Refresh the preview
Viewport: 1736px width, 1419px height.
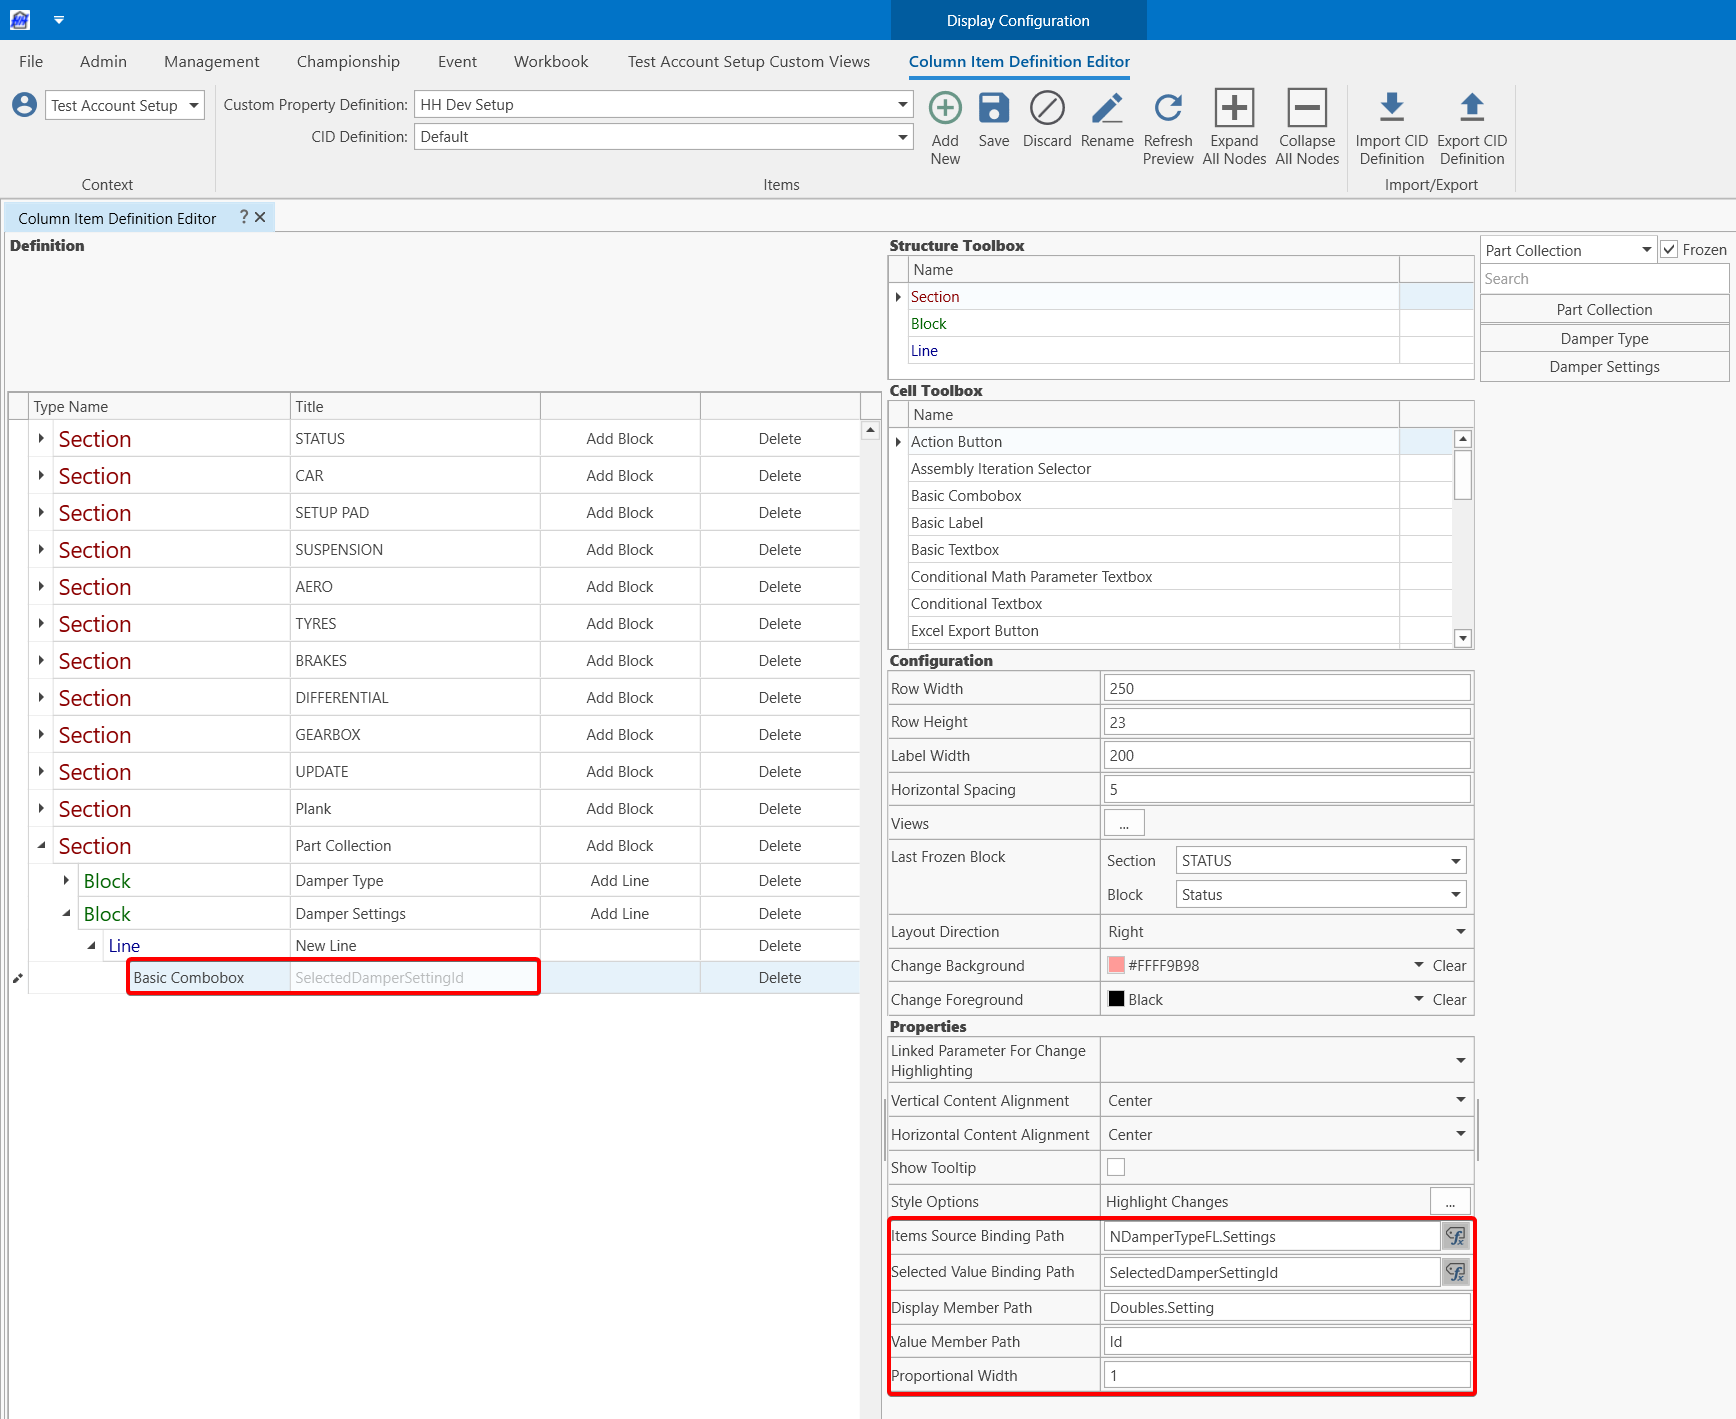tap(1168, 108)
